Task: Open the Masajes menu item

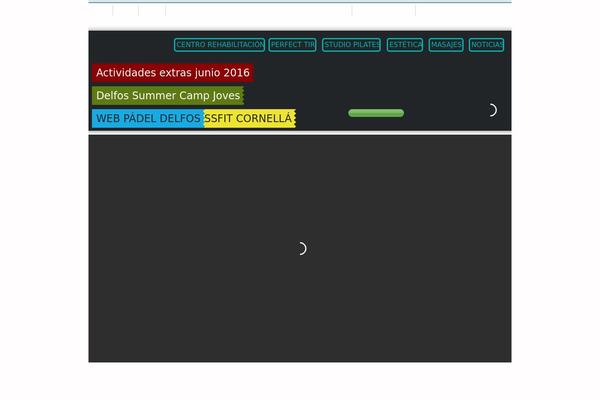Action: click(x=446, y=45)
